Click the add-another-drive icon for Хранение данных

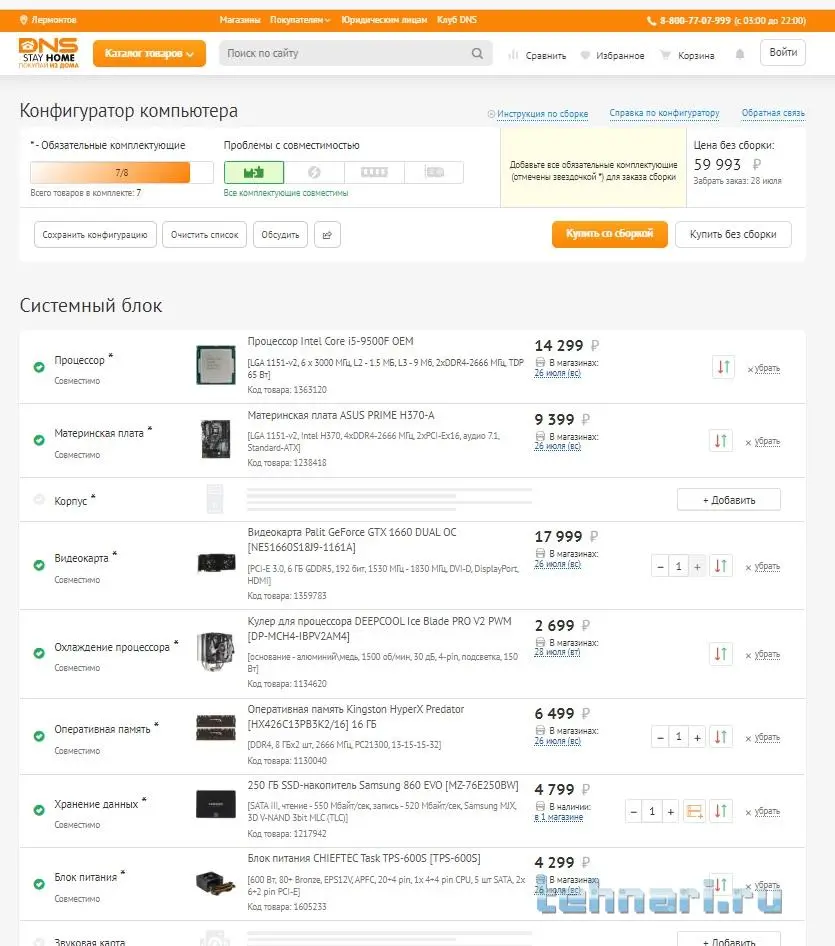coord(694,811)
